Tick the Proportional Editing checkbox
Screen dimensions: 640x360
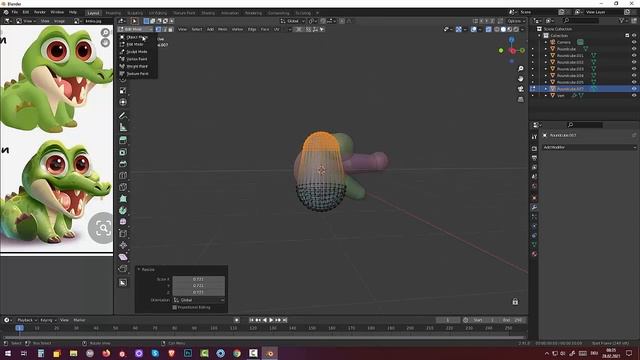(x=175, y=307)
